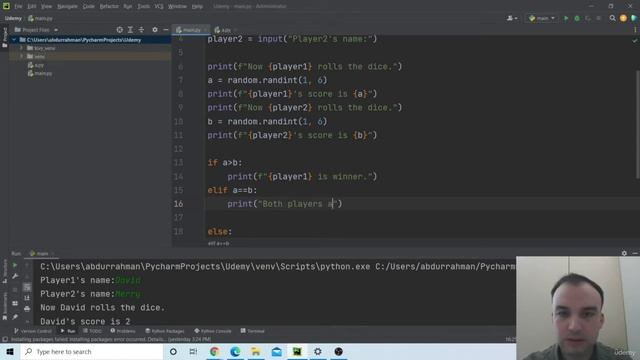Open the TODO tool window
The image size is (640, 360).
tap(92, 331)
